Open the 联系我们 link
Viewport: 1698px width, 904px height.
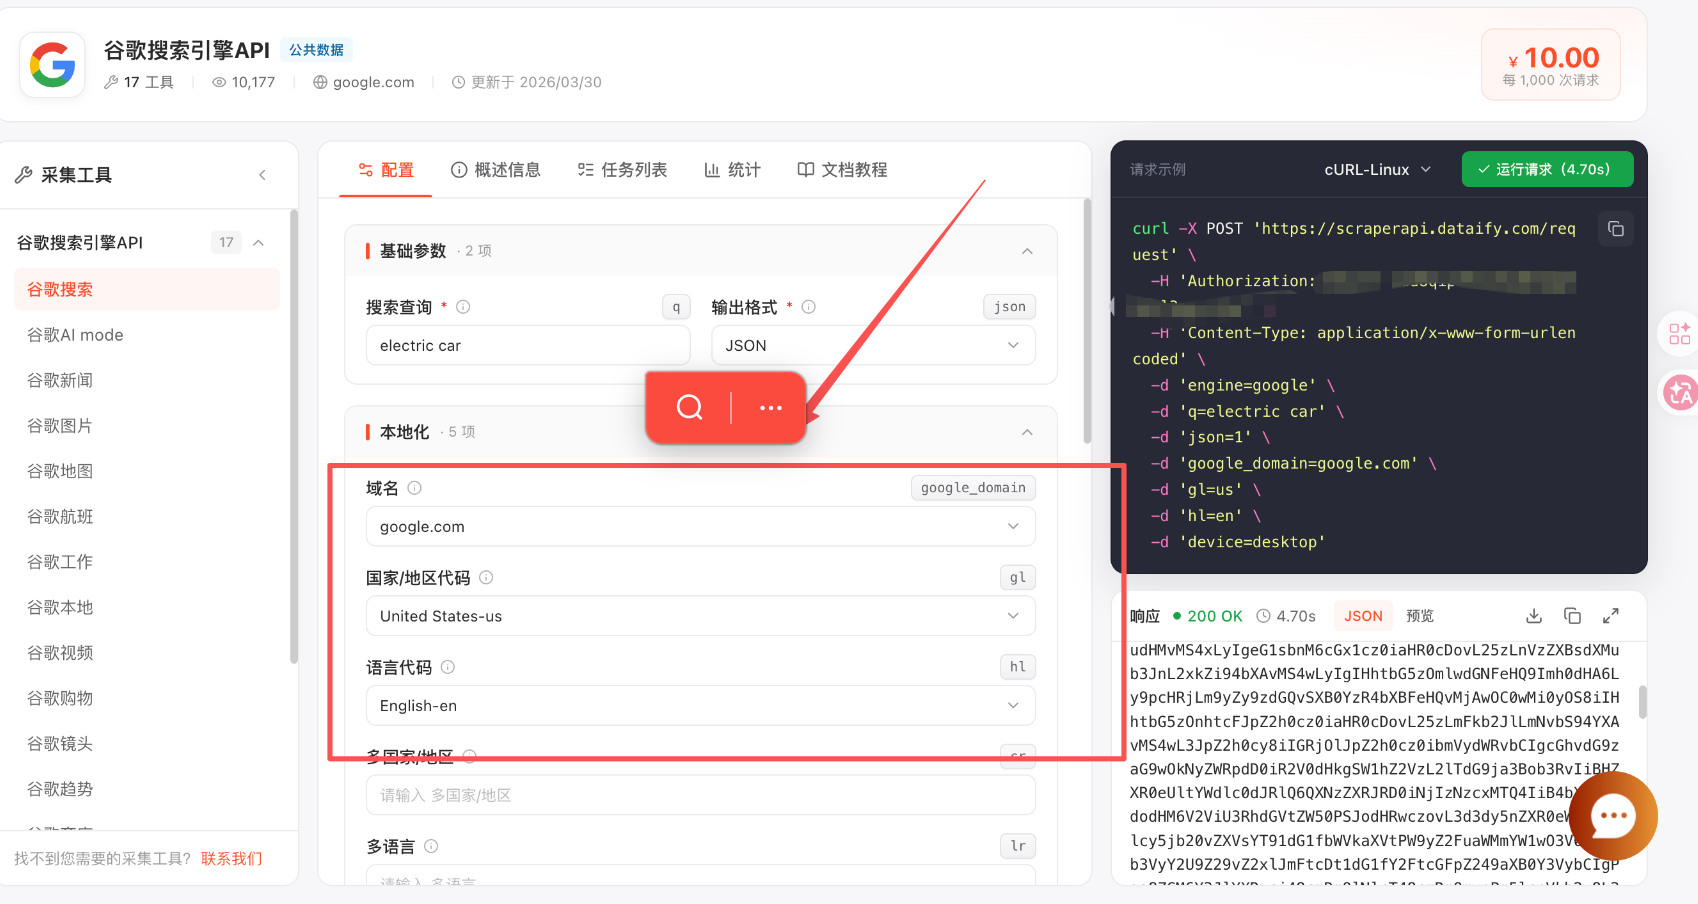click(231, 859)
